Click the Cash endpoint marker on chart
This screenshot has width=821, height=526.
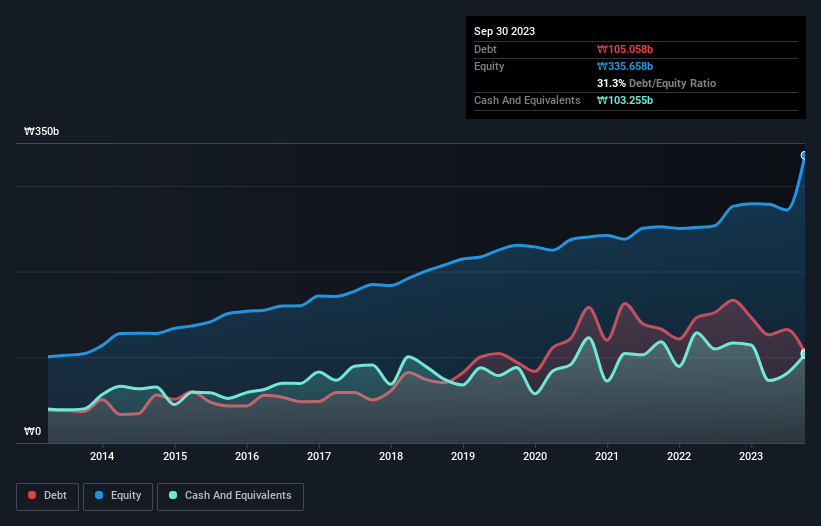pyautogui.click(x=804, y=354)
